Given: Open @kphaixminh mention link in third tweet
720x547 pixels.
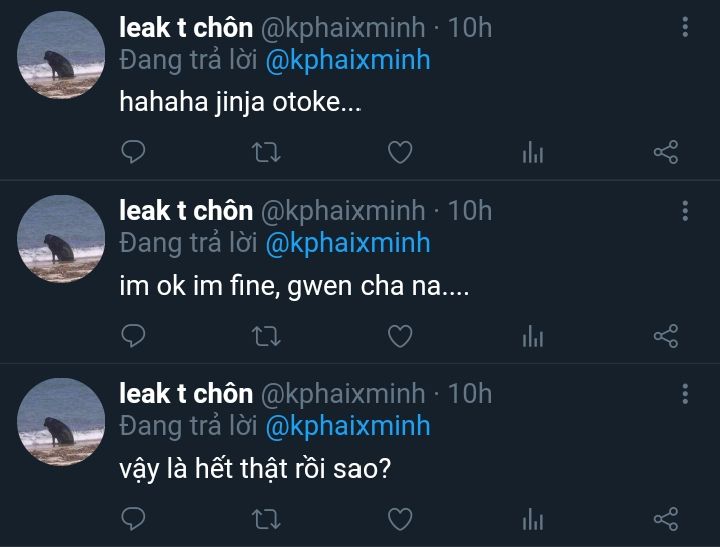Looking at the screenshot, I should (x=347, y=426).
